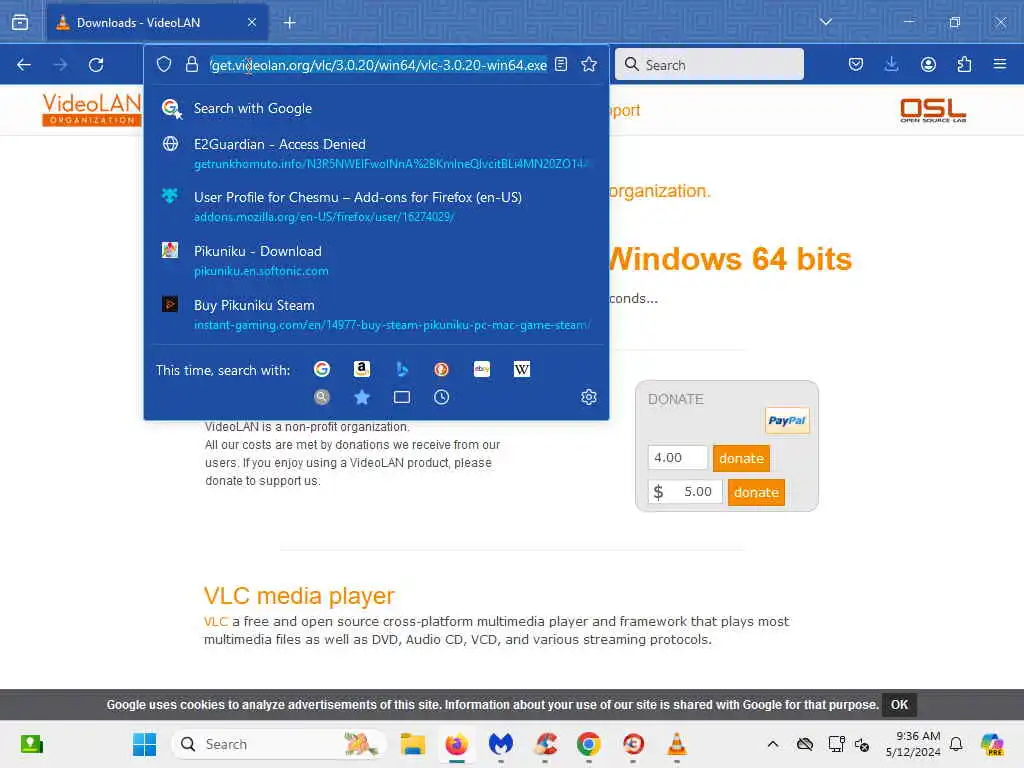
Task: Toggle reader view icon in address bar
Action: [561, 64]
